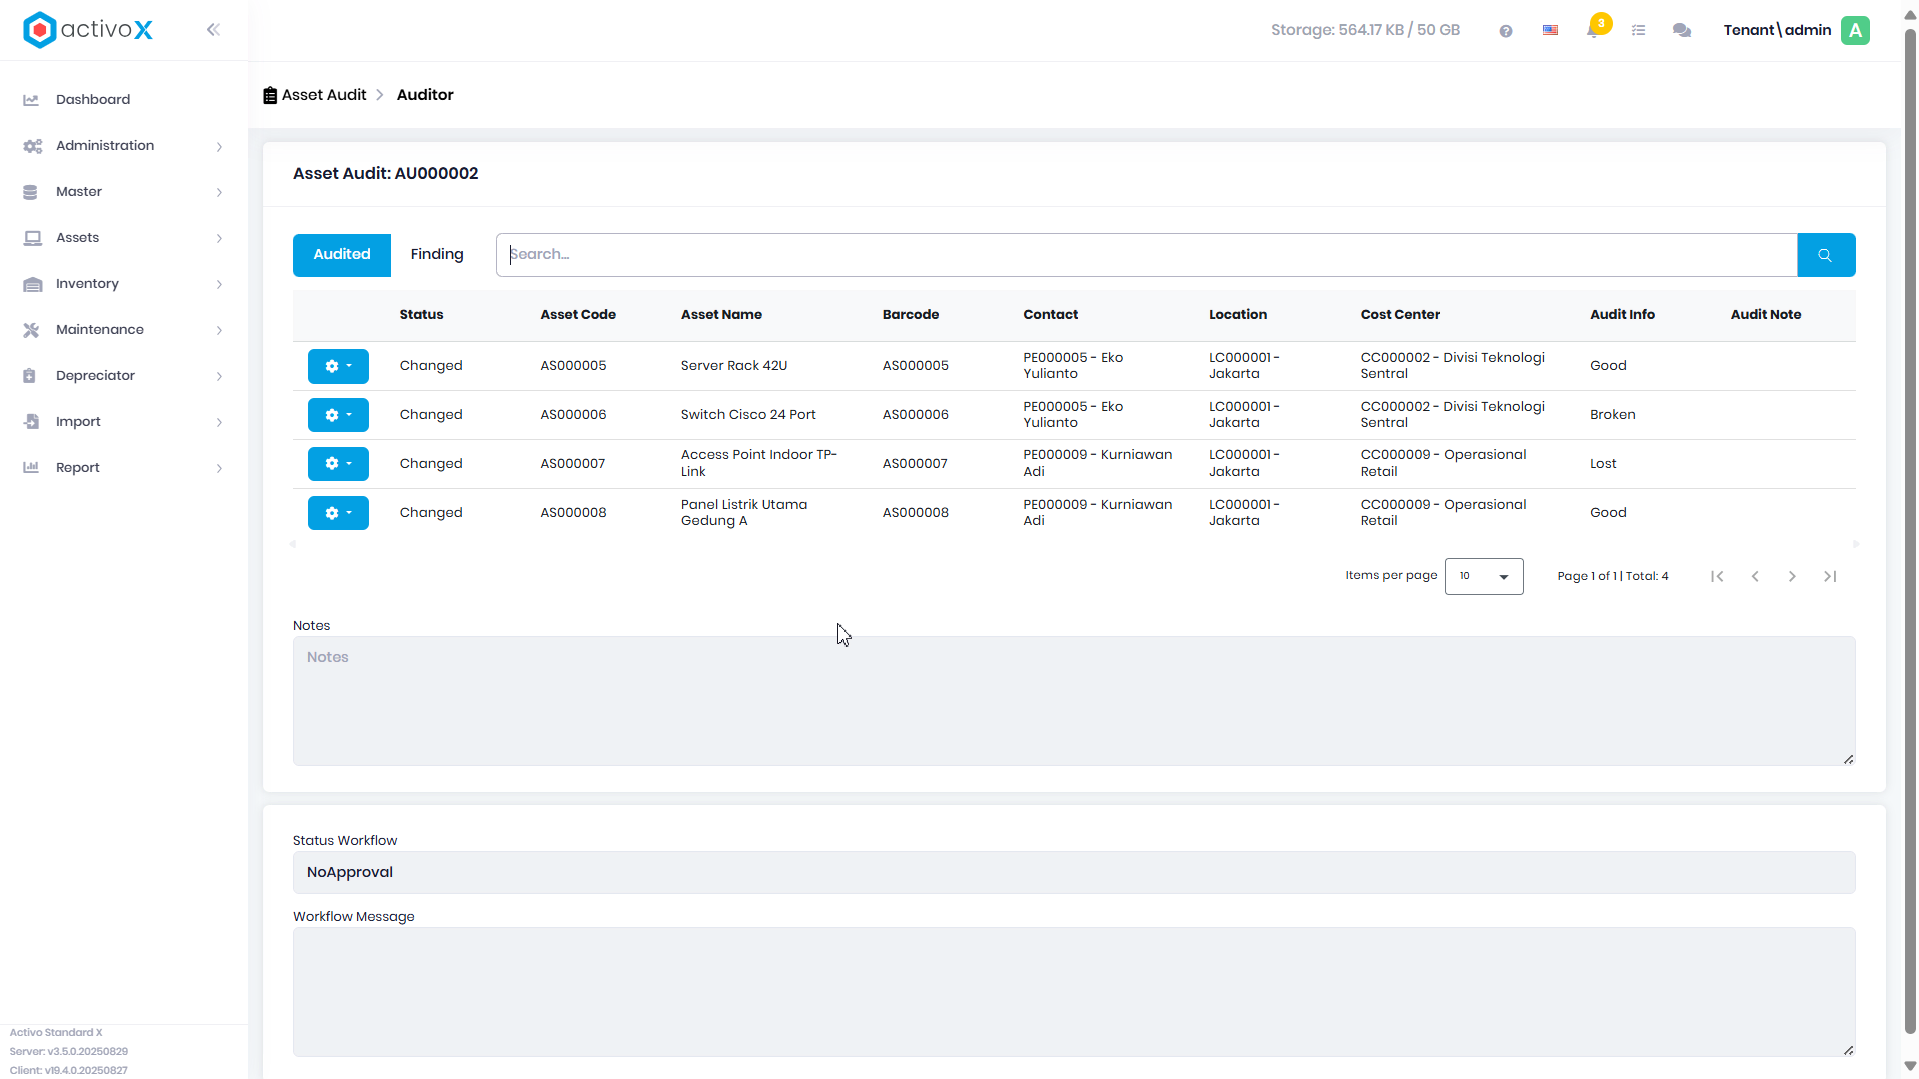Click the Assets laptop icon
The width and height of the screenshot is (1919, 1079).
[x=32, y=238]
